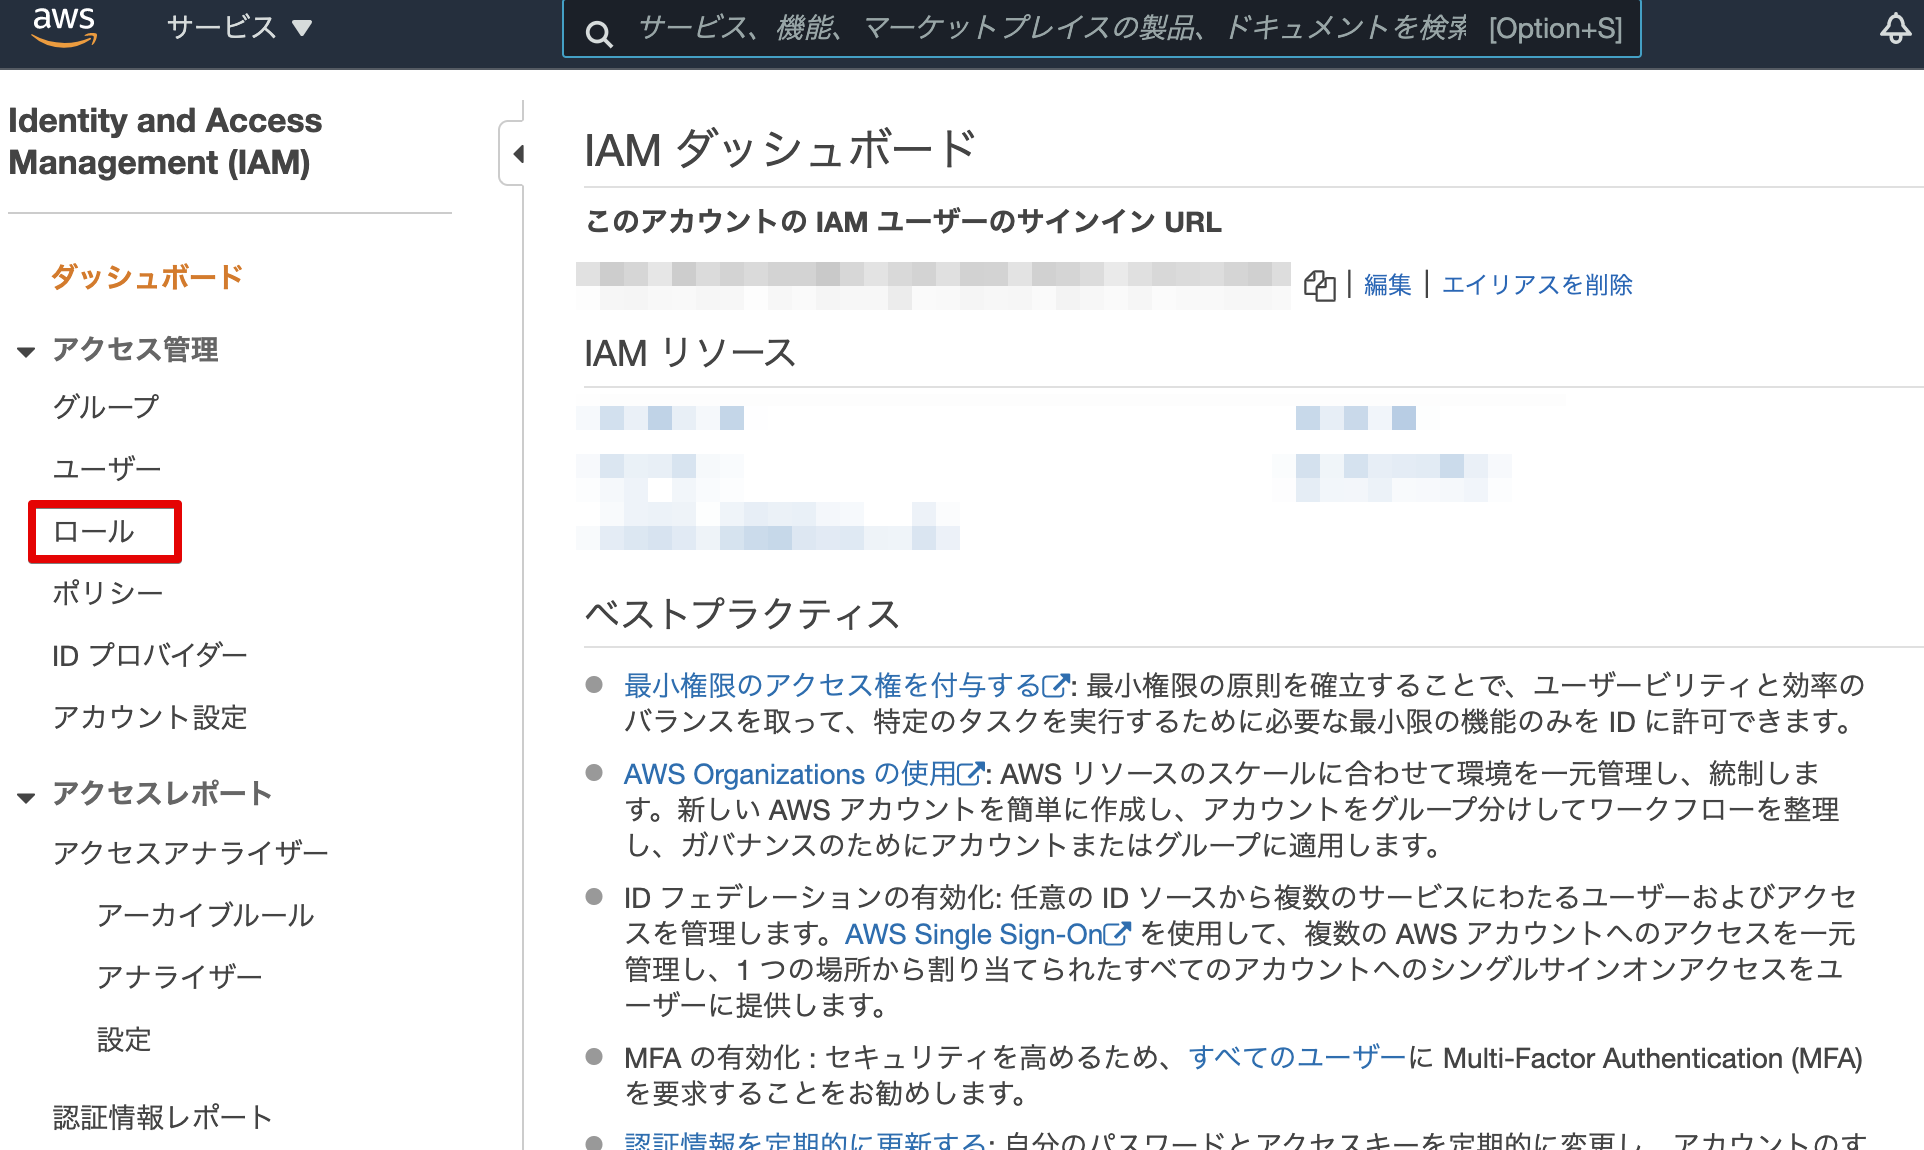Image resolution: width=1924 pixels, height=1150 pixels.
Task: Open ID プロバイダー in the sidebar
Action: 149,655
